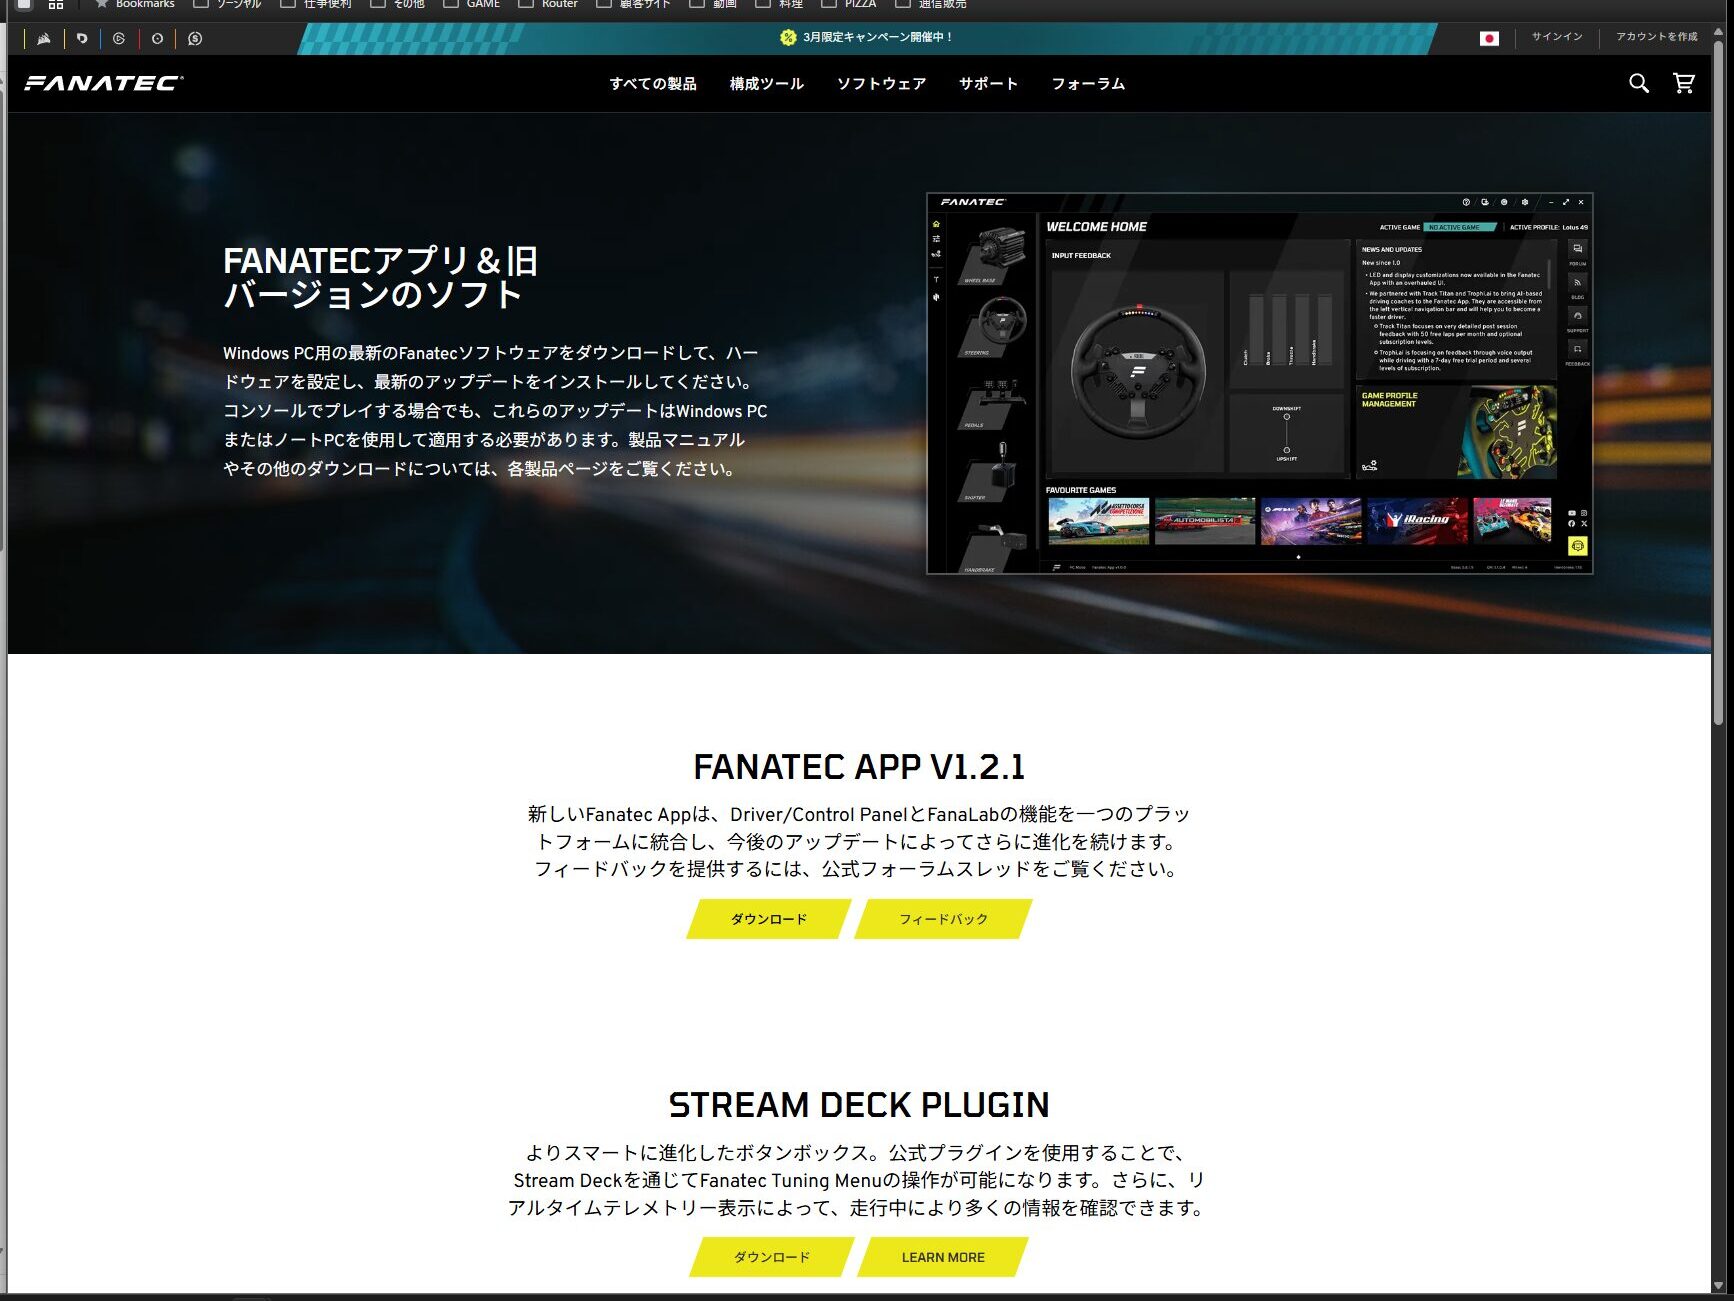The width and height of the screenshot is (1734, 1301).
Task: Open the search magnifier icon
Action: (1638, 84)
